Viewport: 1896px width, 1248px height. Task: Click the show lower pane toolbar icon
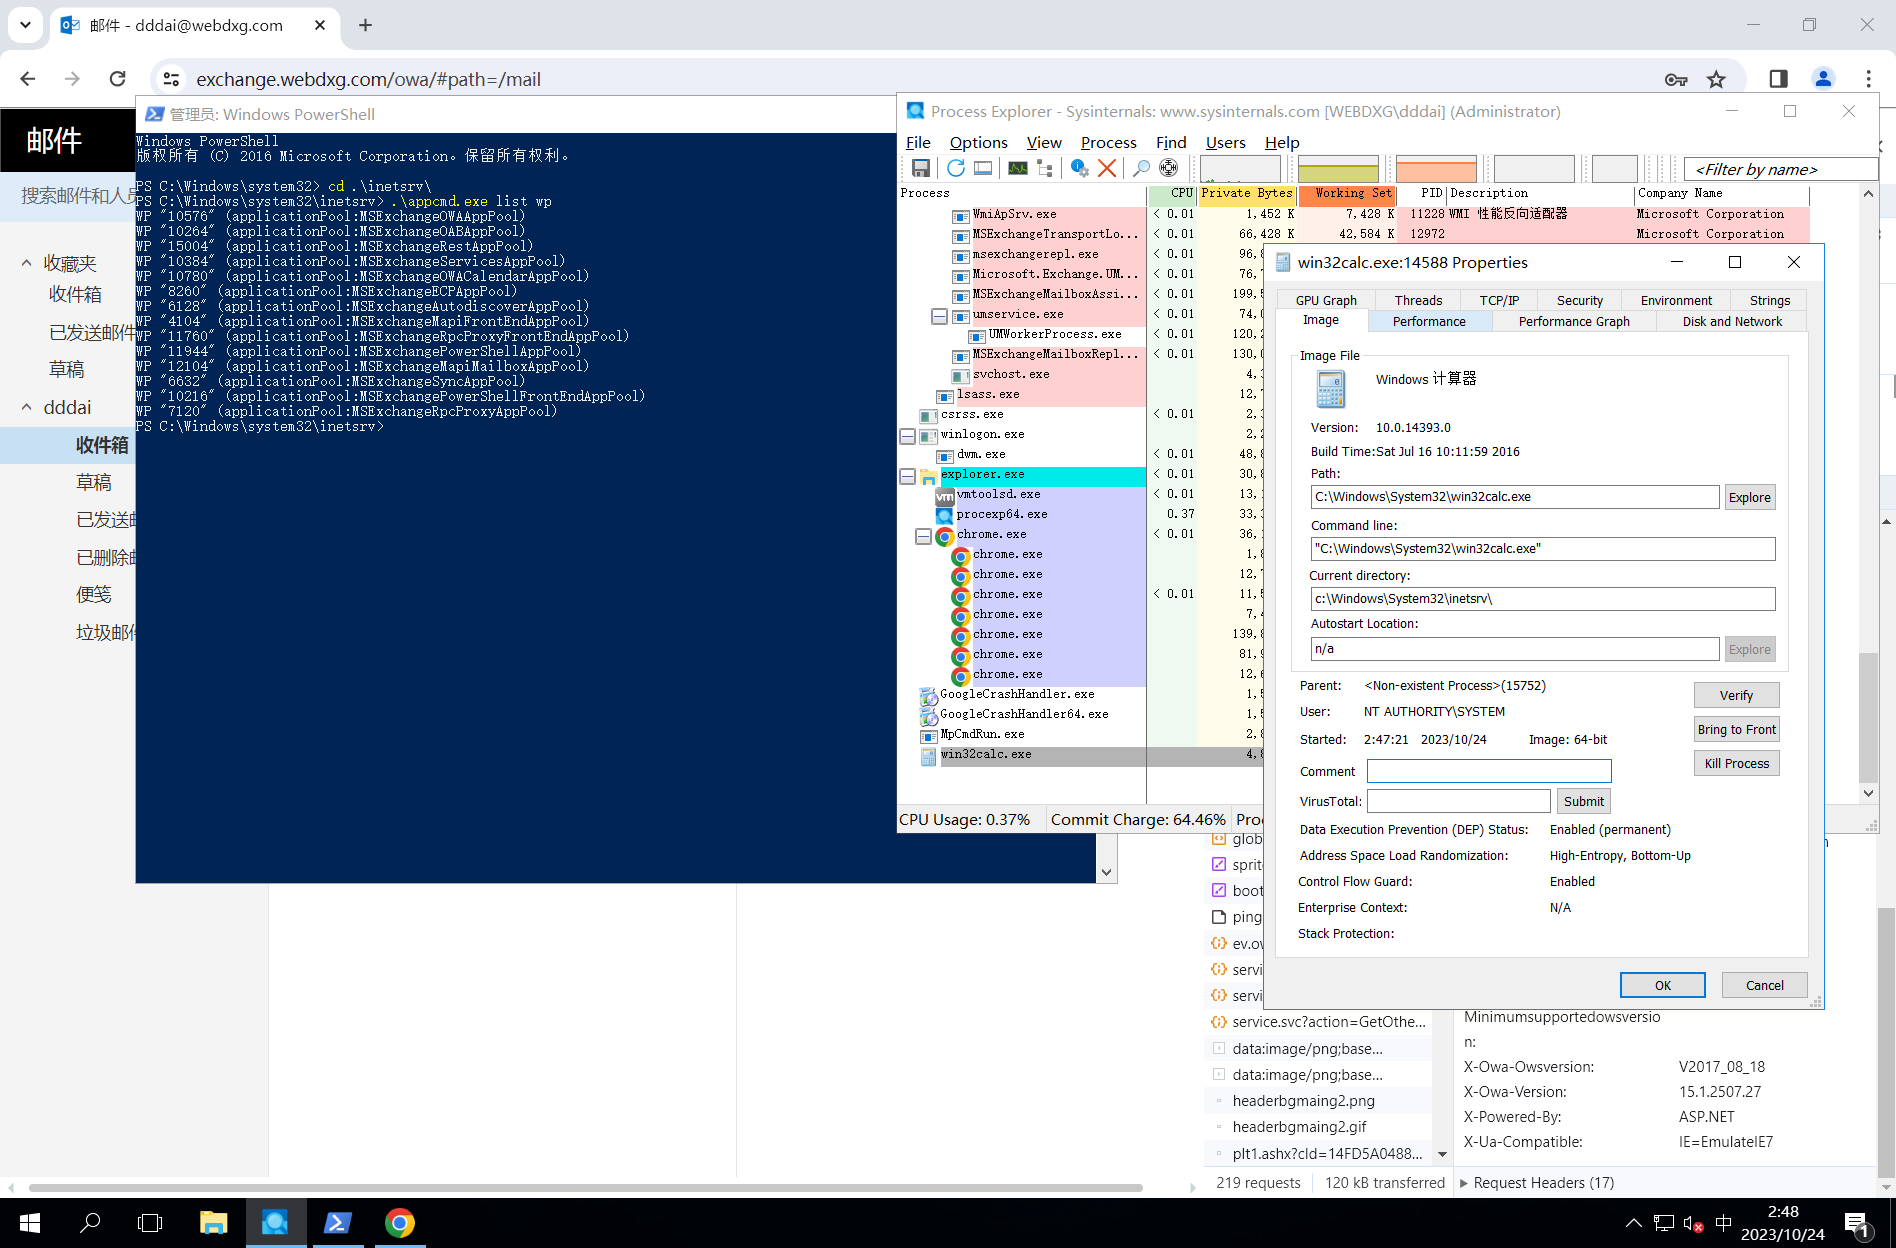[983, 168]
